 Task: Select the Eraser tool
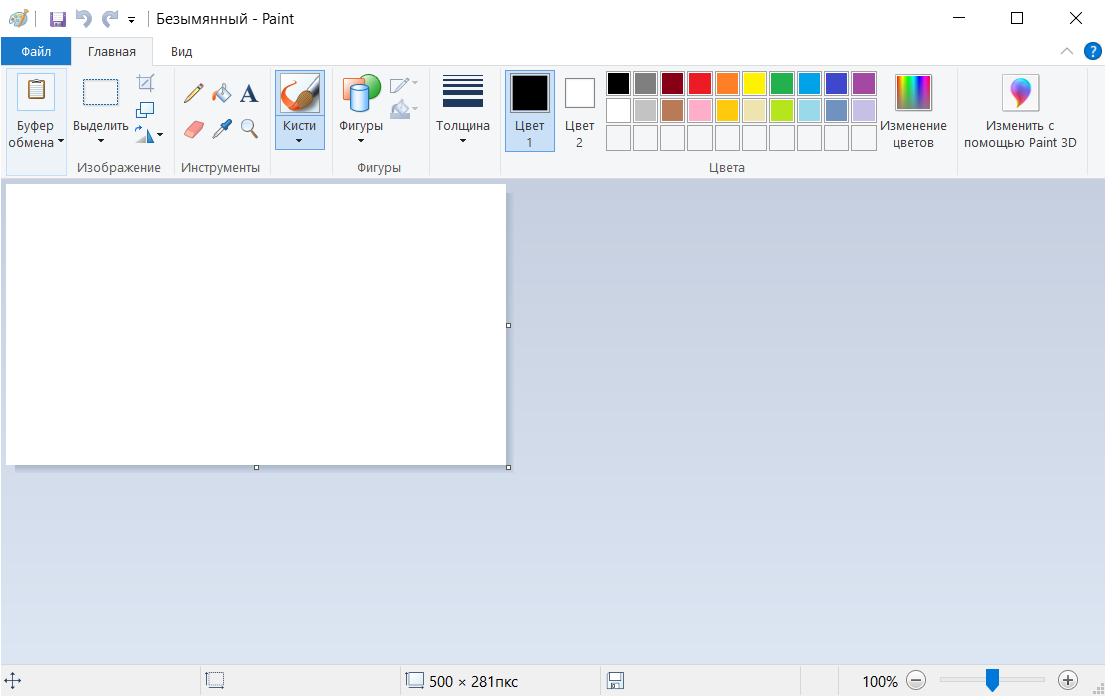tap(192, 128)
